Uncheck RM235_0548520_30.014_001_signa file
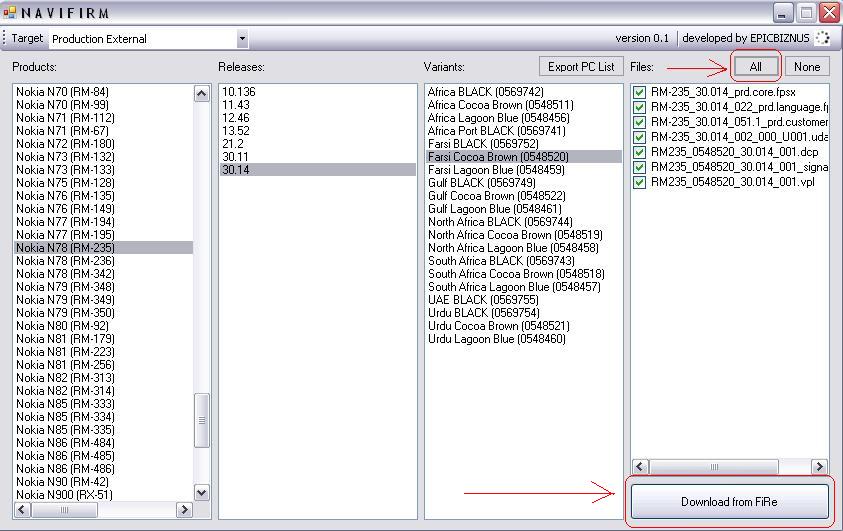Viewport: 843px width, 531px height. (639, 168)
